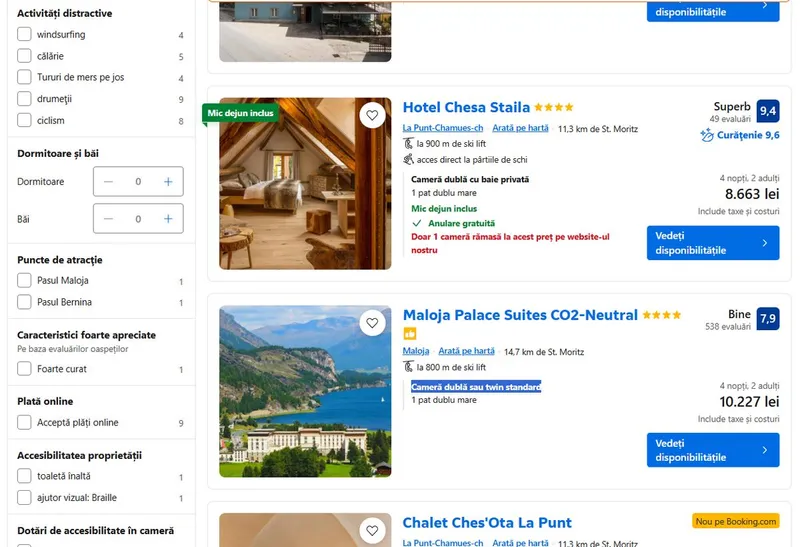Open the Maloja Palace Suites lake photo

(x=305, y=391)
